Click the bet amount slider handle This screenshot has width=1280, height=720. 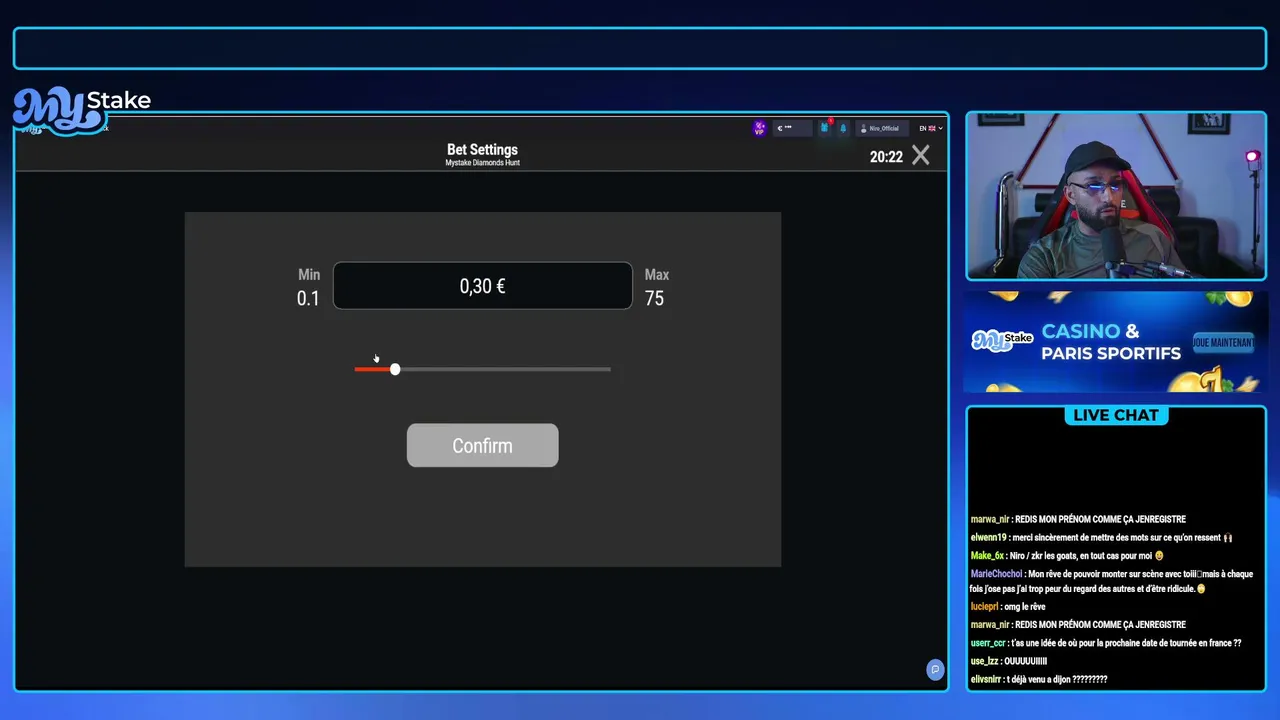[395, 369]
